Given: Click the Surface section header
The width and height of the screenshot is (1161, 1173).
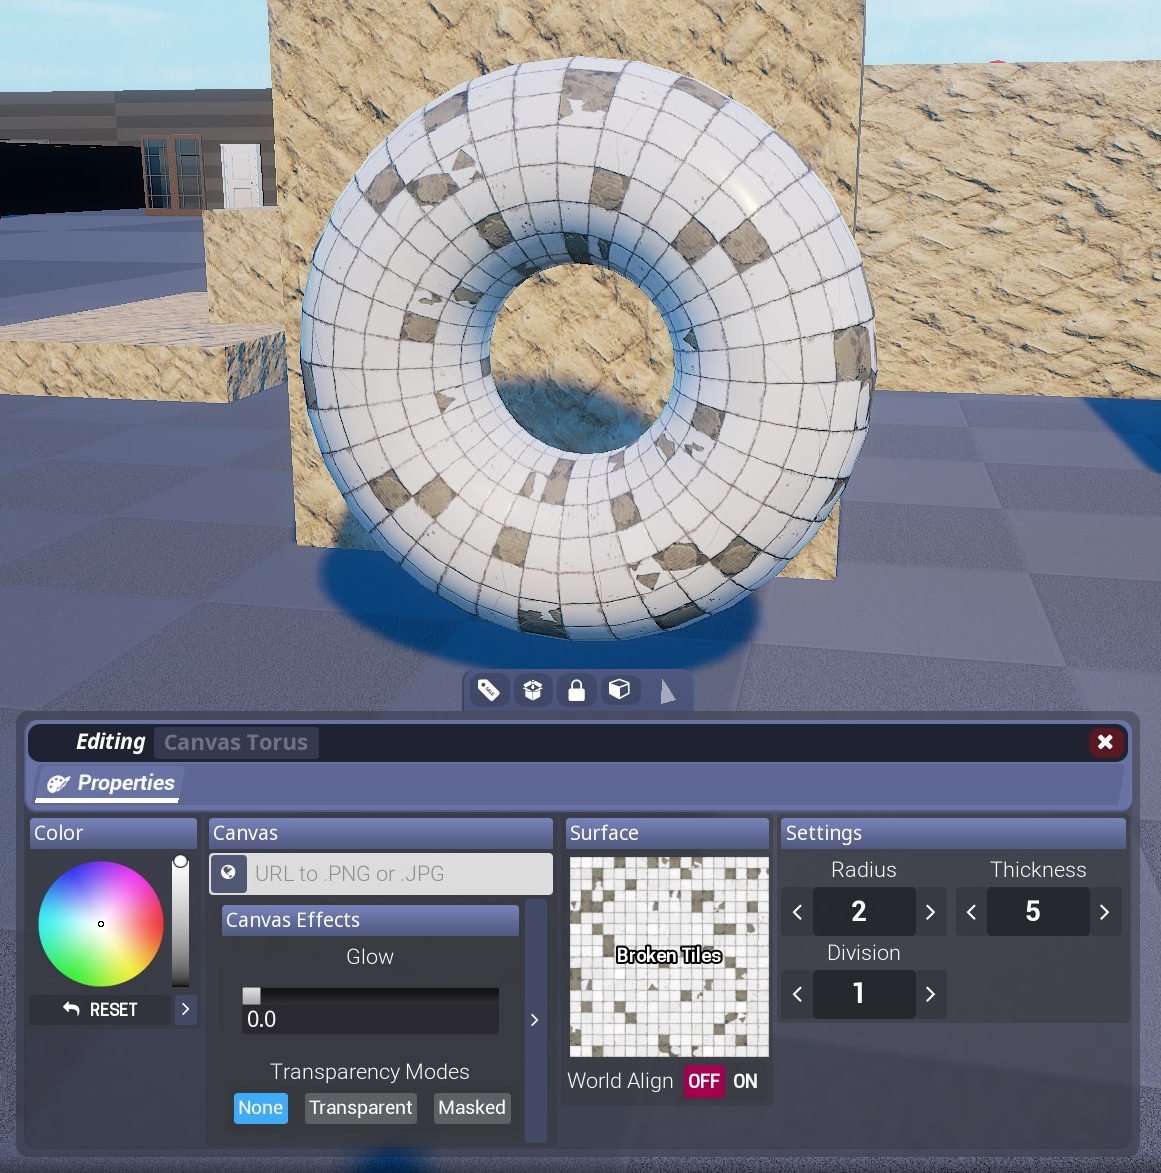Looking at the screenshot, I should (667, 833).
